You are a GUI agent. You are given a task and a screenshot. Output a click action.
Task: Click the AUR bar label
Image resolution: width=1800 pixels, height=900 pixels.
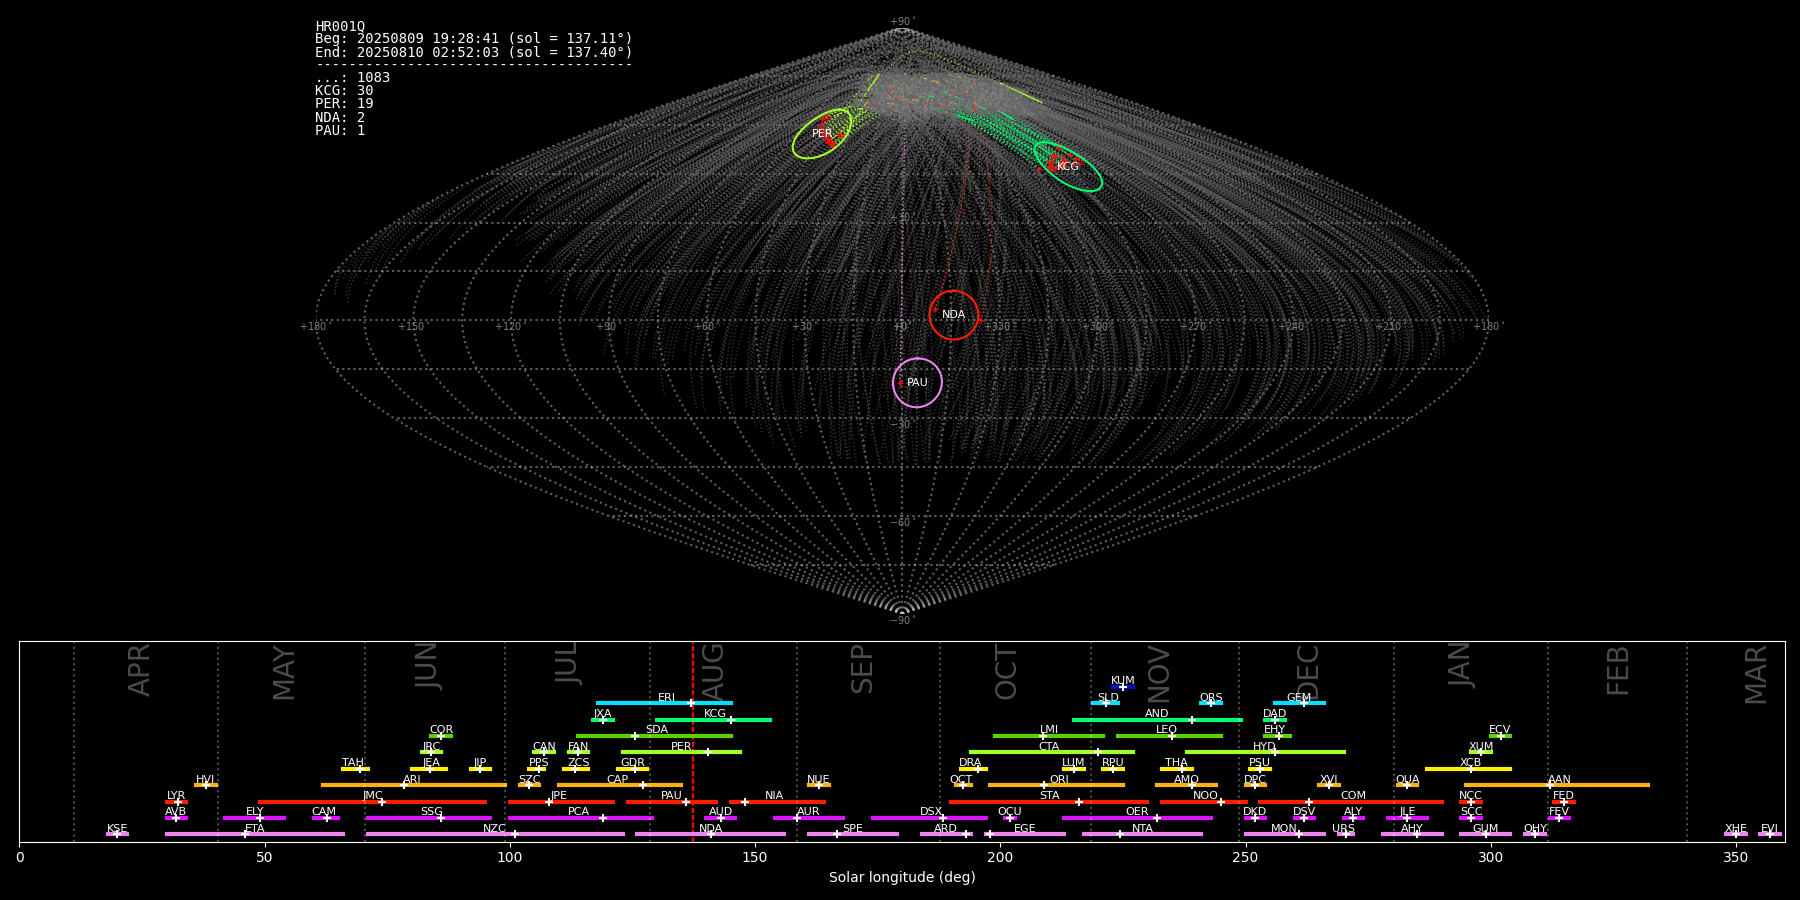(x=808, y=812)
